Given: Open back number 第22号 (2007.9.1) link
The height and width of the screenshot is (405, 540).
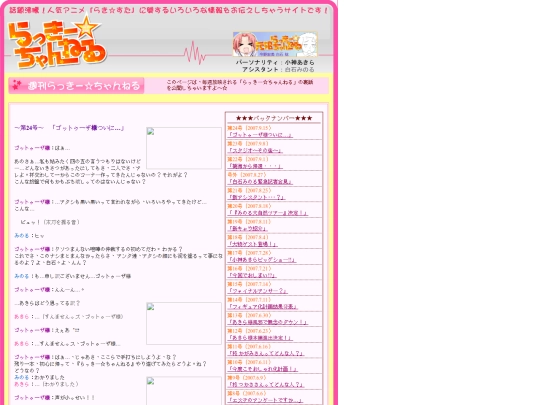Looking at the screenshot, I should tap(255, 166).
